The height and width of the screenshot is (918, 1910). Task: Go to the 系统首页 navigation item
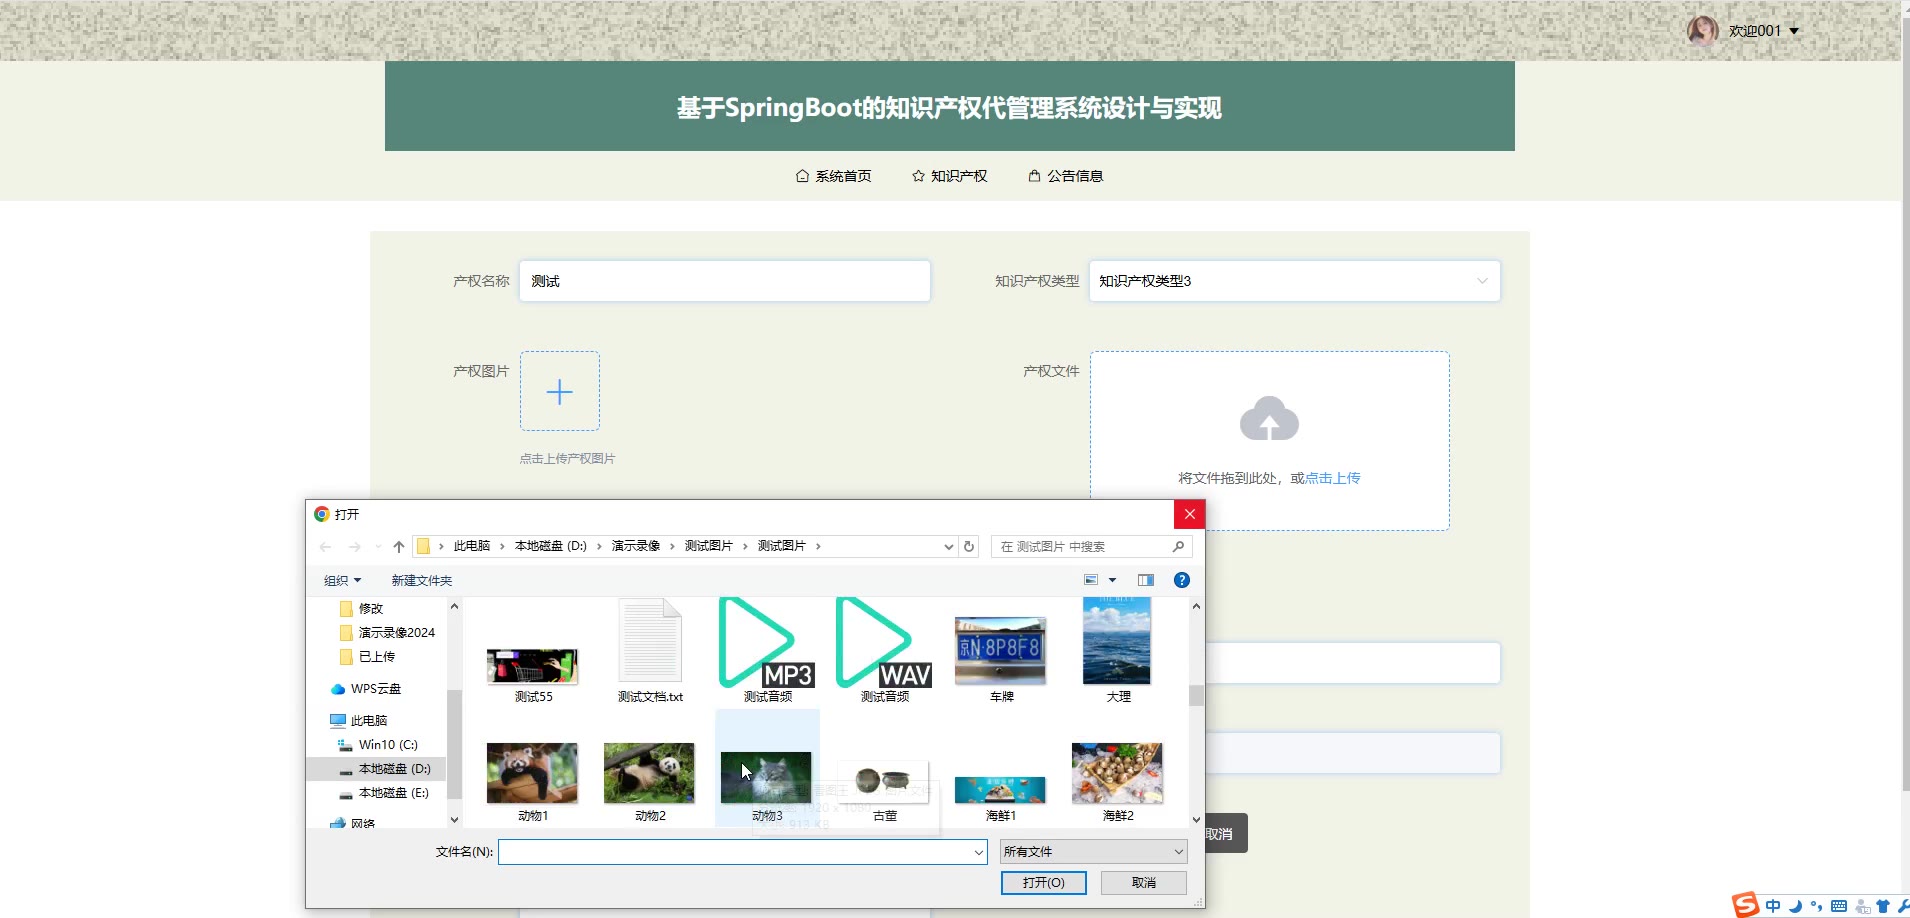[x=833, y=176]
